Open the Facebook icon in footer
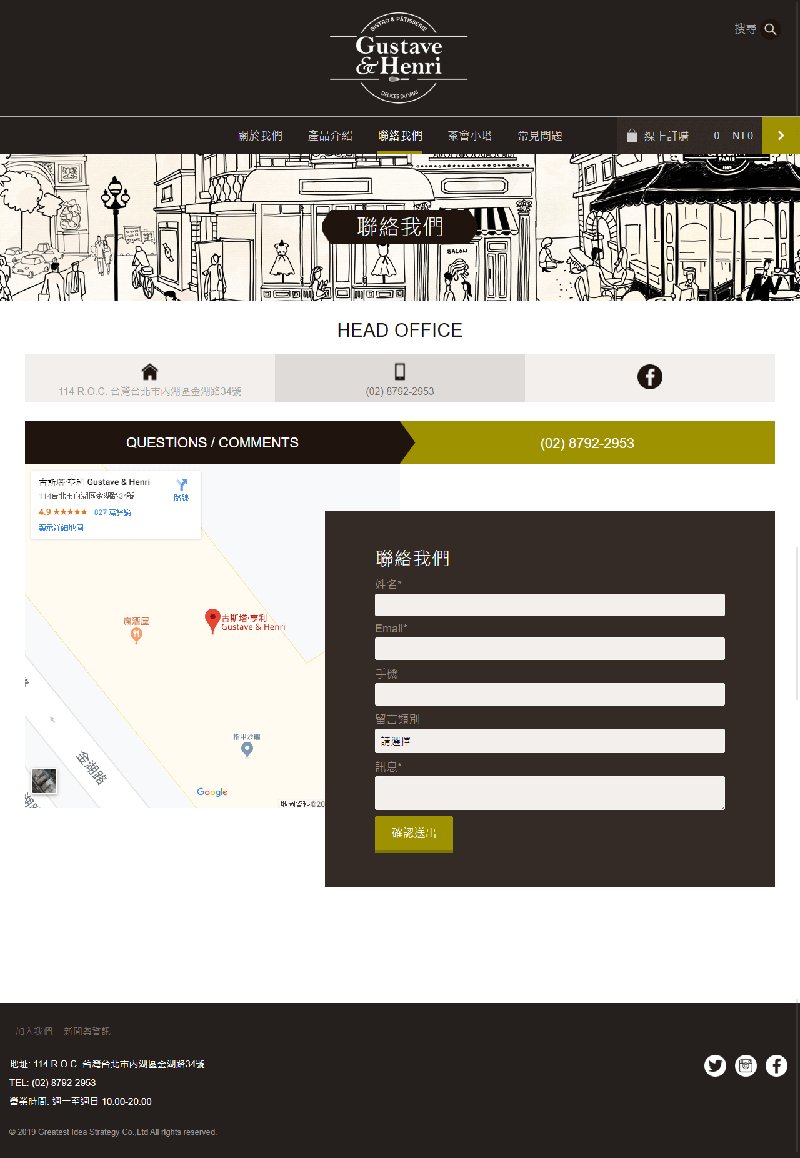 (x=776, y=1066)
